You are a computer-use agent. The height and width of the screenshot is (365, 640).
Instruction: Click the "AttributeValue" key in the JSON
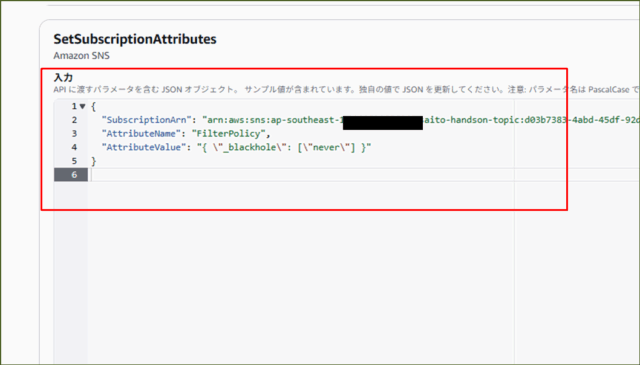tap(143, 147)
